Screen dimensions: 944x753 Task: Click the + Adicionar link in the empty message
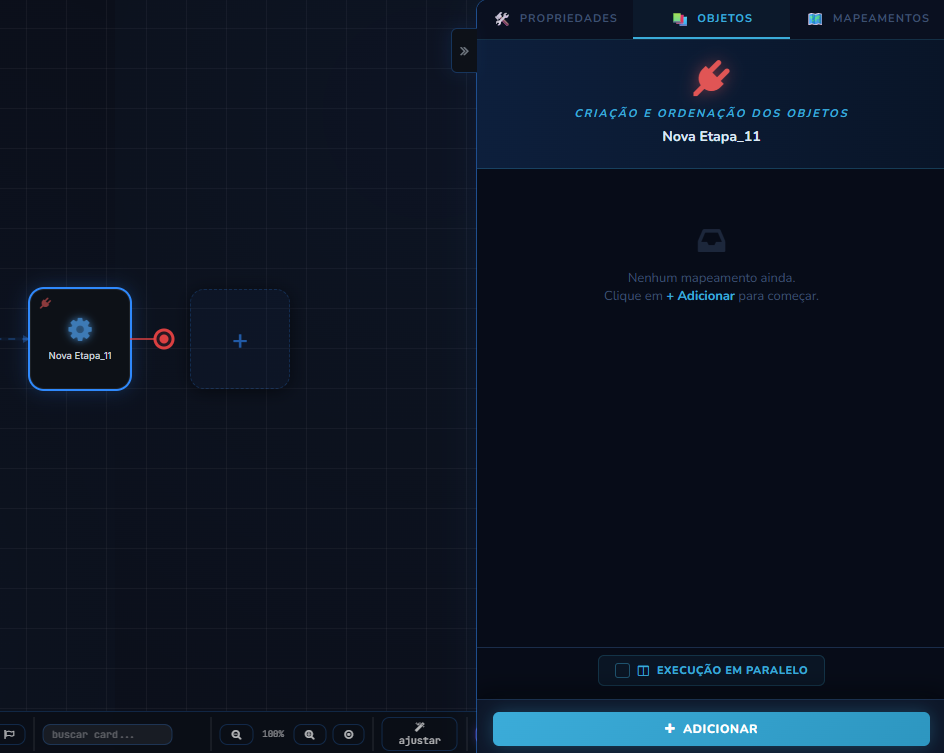coord(700,296)
